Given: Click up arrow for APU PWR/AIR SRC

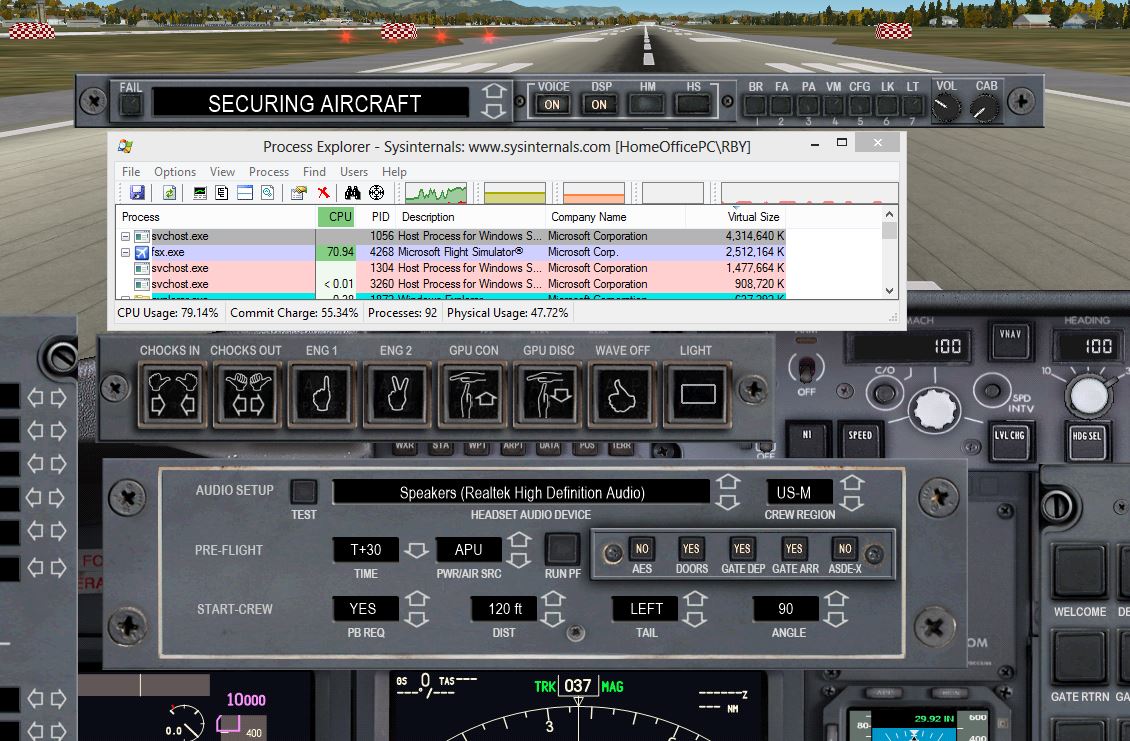Looking at the screenshot, I should coord(519,540).
